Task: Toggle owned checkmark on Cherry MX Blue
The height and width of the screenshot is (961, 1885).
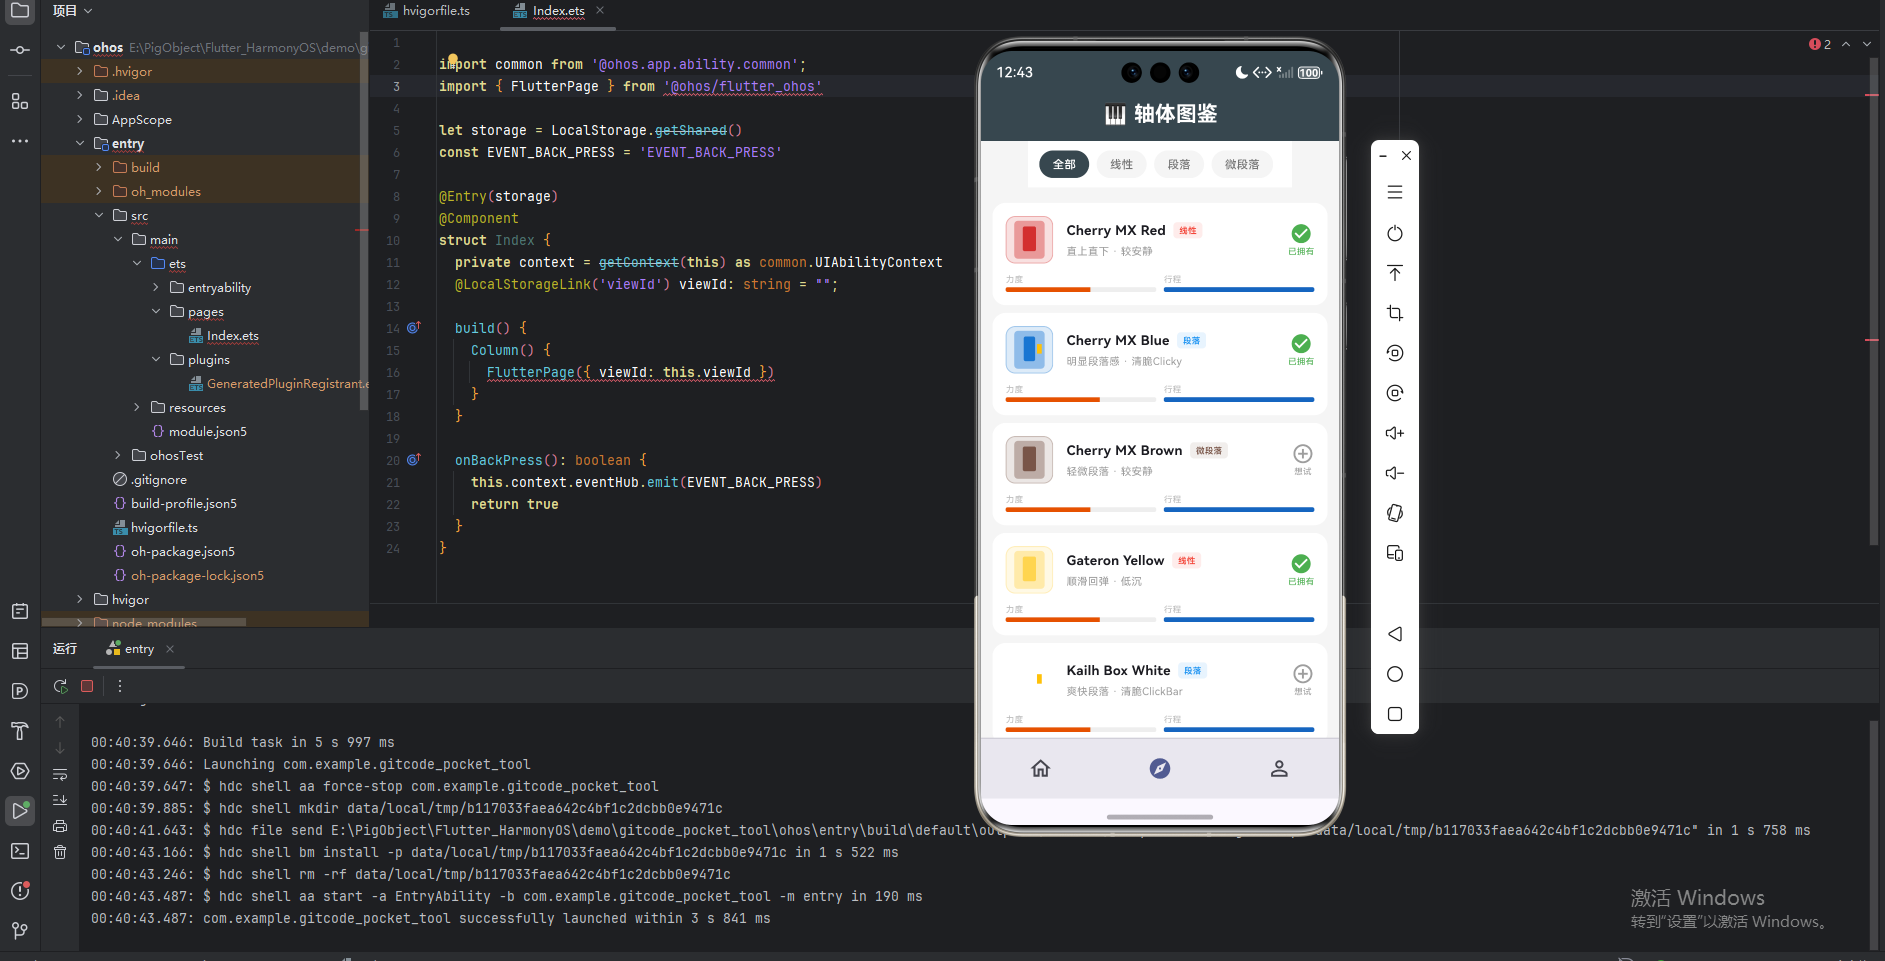Action: click(x=1301, y=344)
